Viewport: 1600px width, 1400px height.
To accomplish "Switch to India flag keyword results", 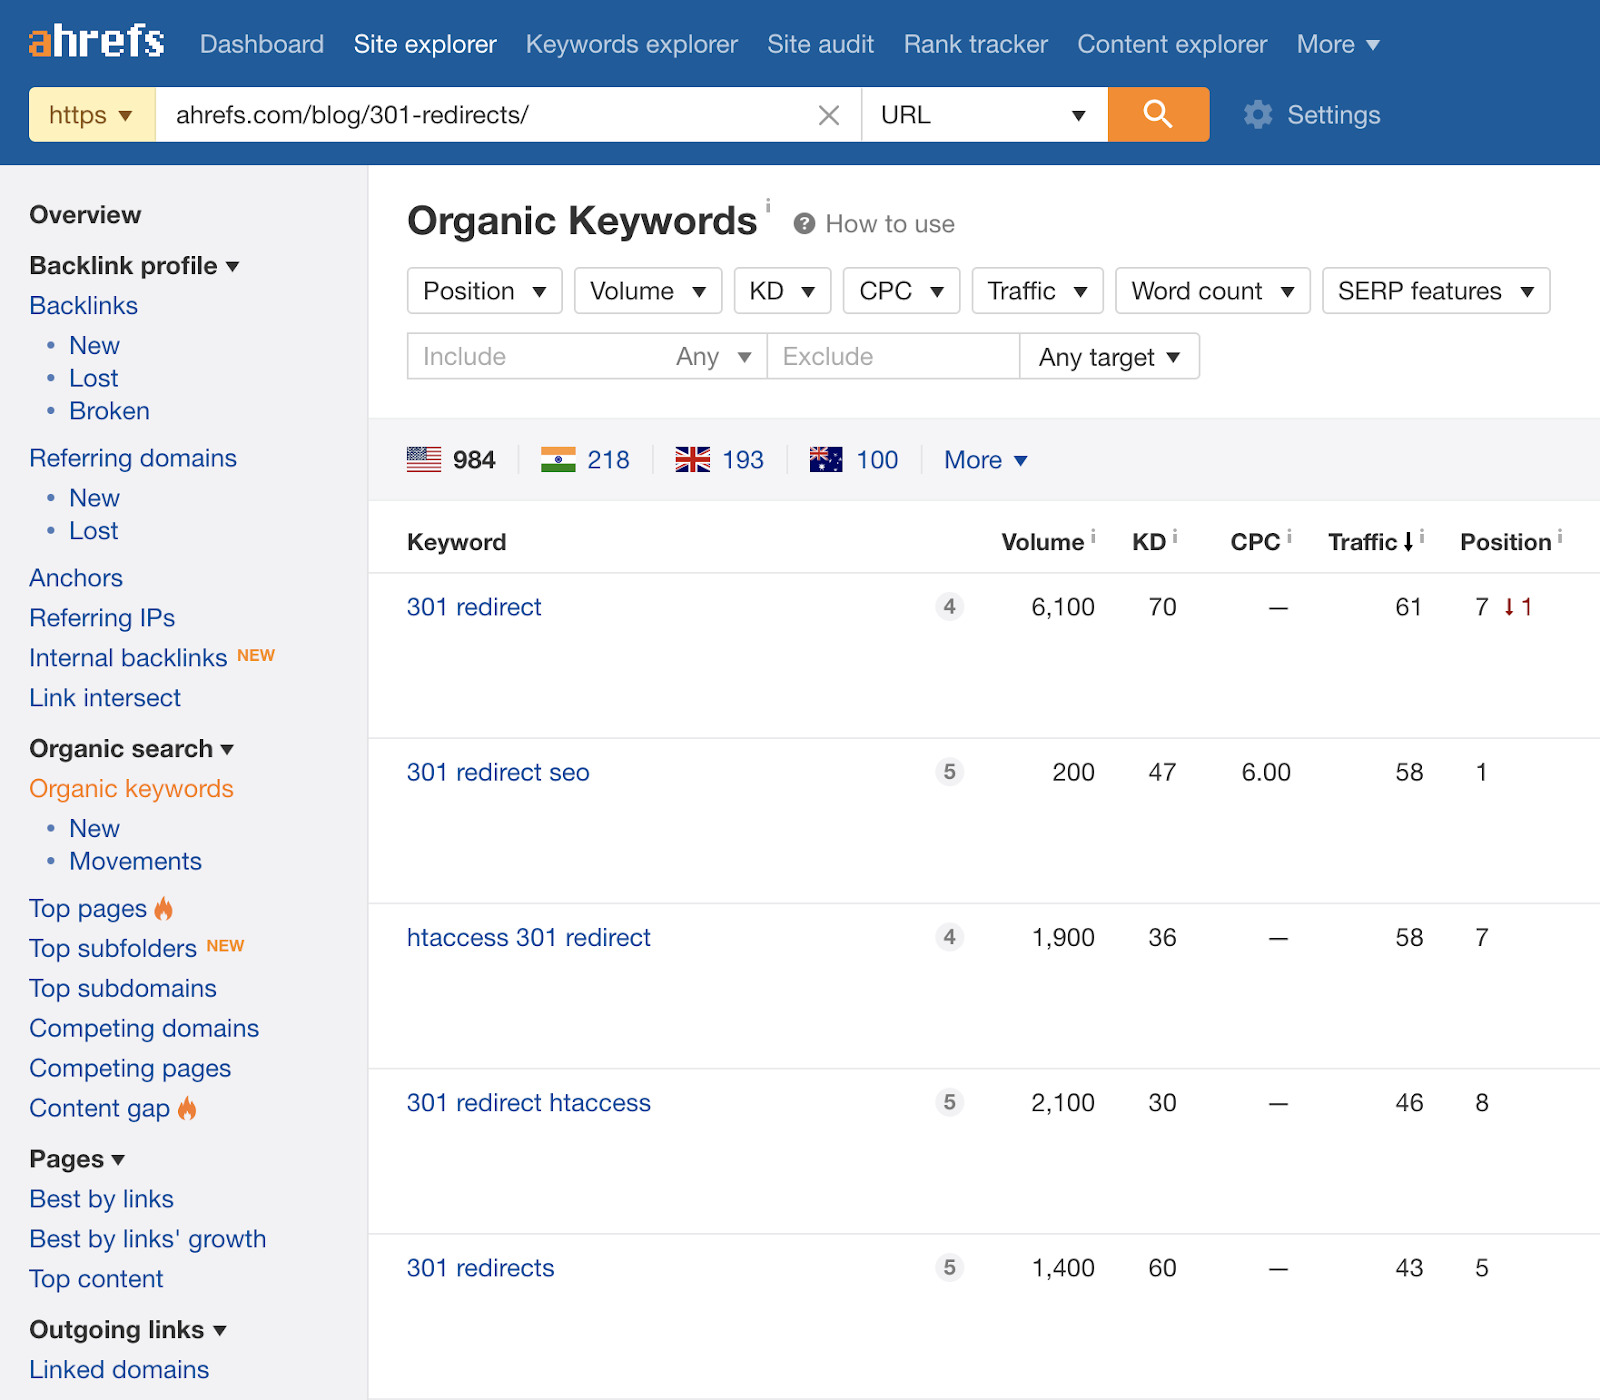I will pos(585,460).
